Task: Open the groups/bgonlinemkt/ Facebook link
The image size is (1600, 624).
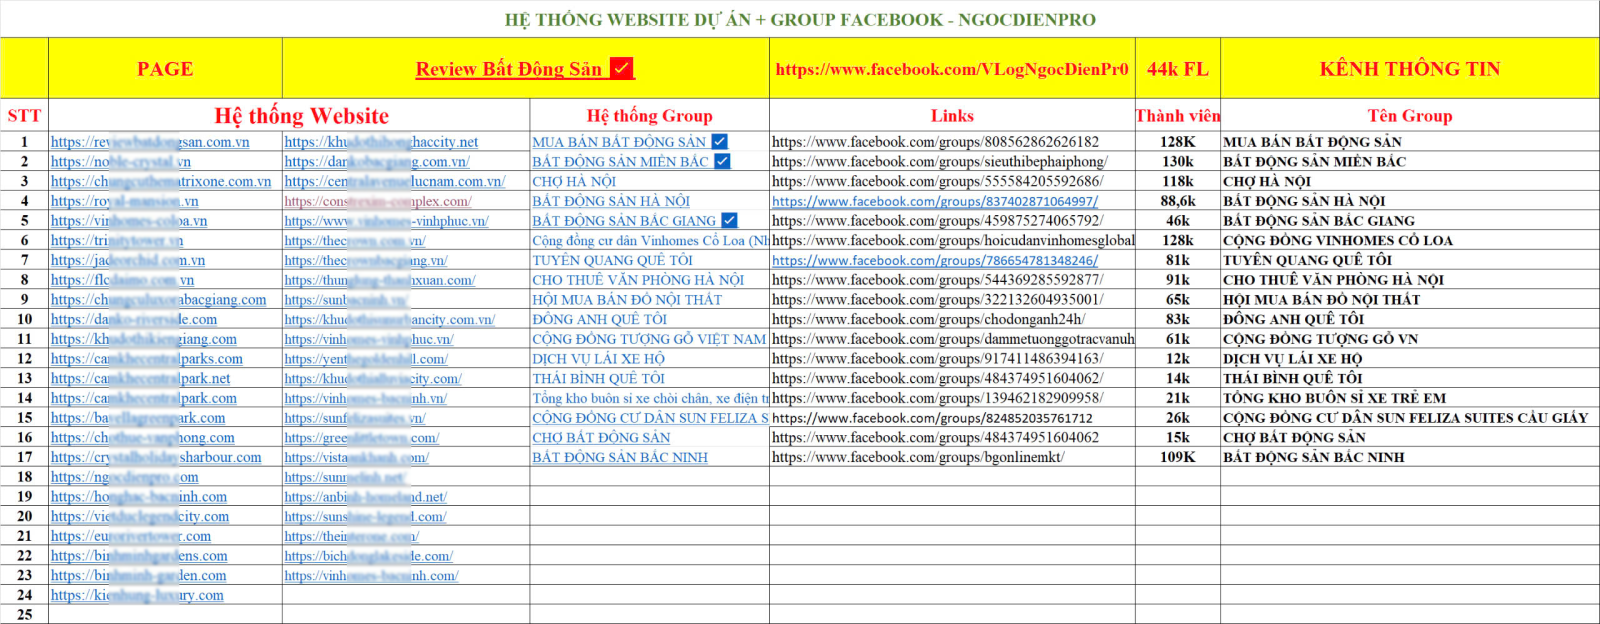Action: 918,457
